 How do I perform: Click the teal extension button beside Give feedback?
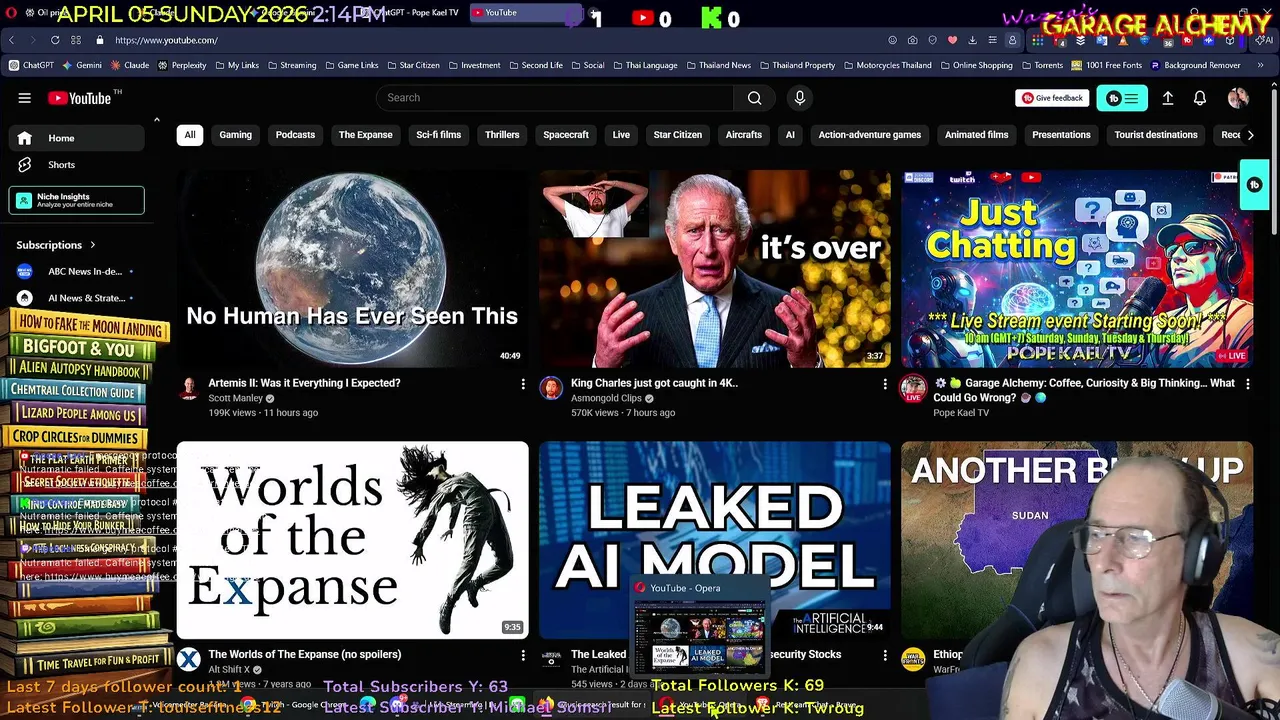(x=1122, y=98)
